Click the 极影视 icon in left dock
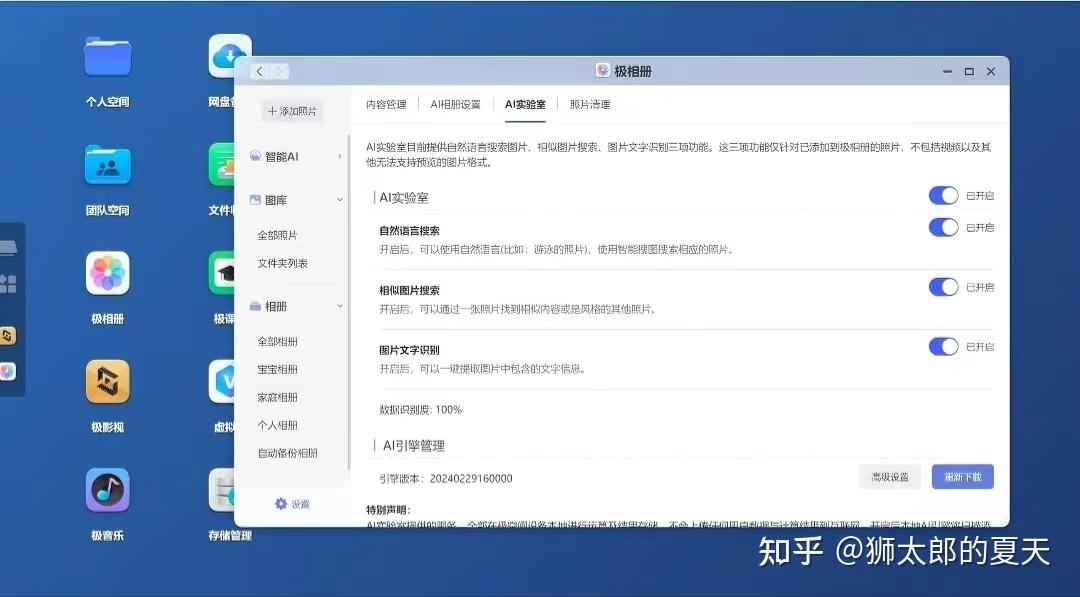1080x597 pixels. point(8,336)
